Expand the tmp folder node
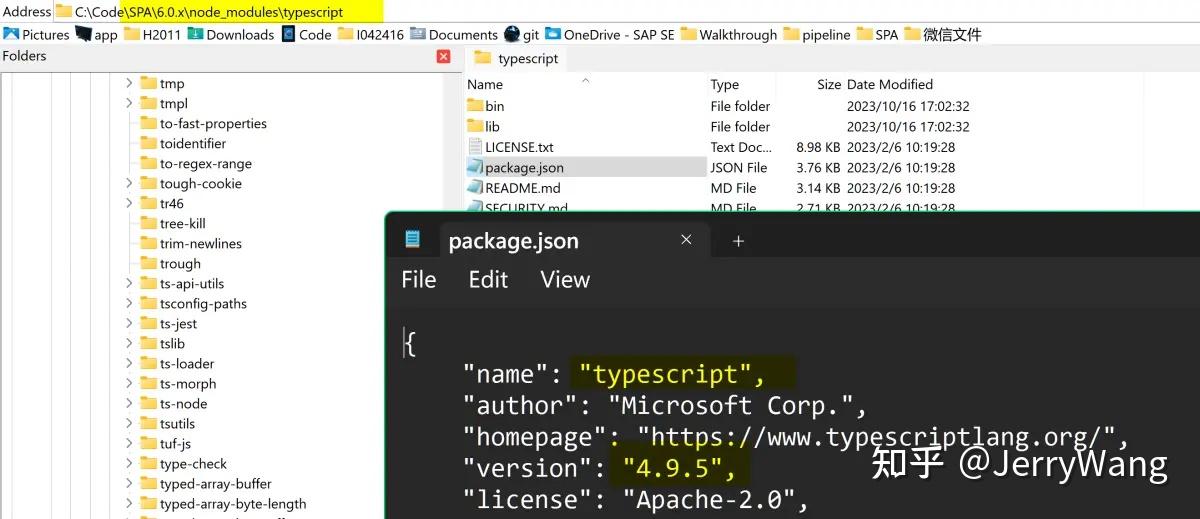Viewport: 1200px width, 519px height. coord(129,84)
